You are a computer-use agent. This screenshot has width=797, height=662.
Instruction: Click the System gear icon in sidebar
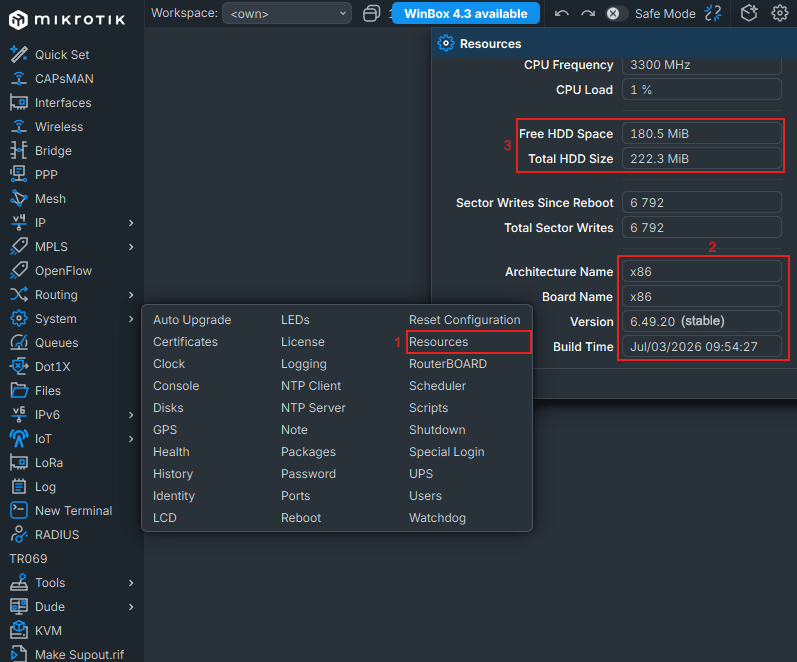(x=19, y=318)
